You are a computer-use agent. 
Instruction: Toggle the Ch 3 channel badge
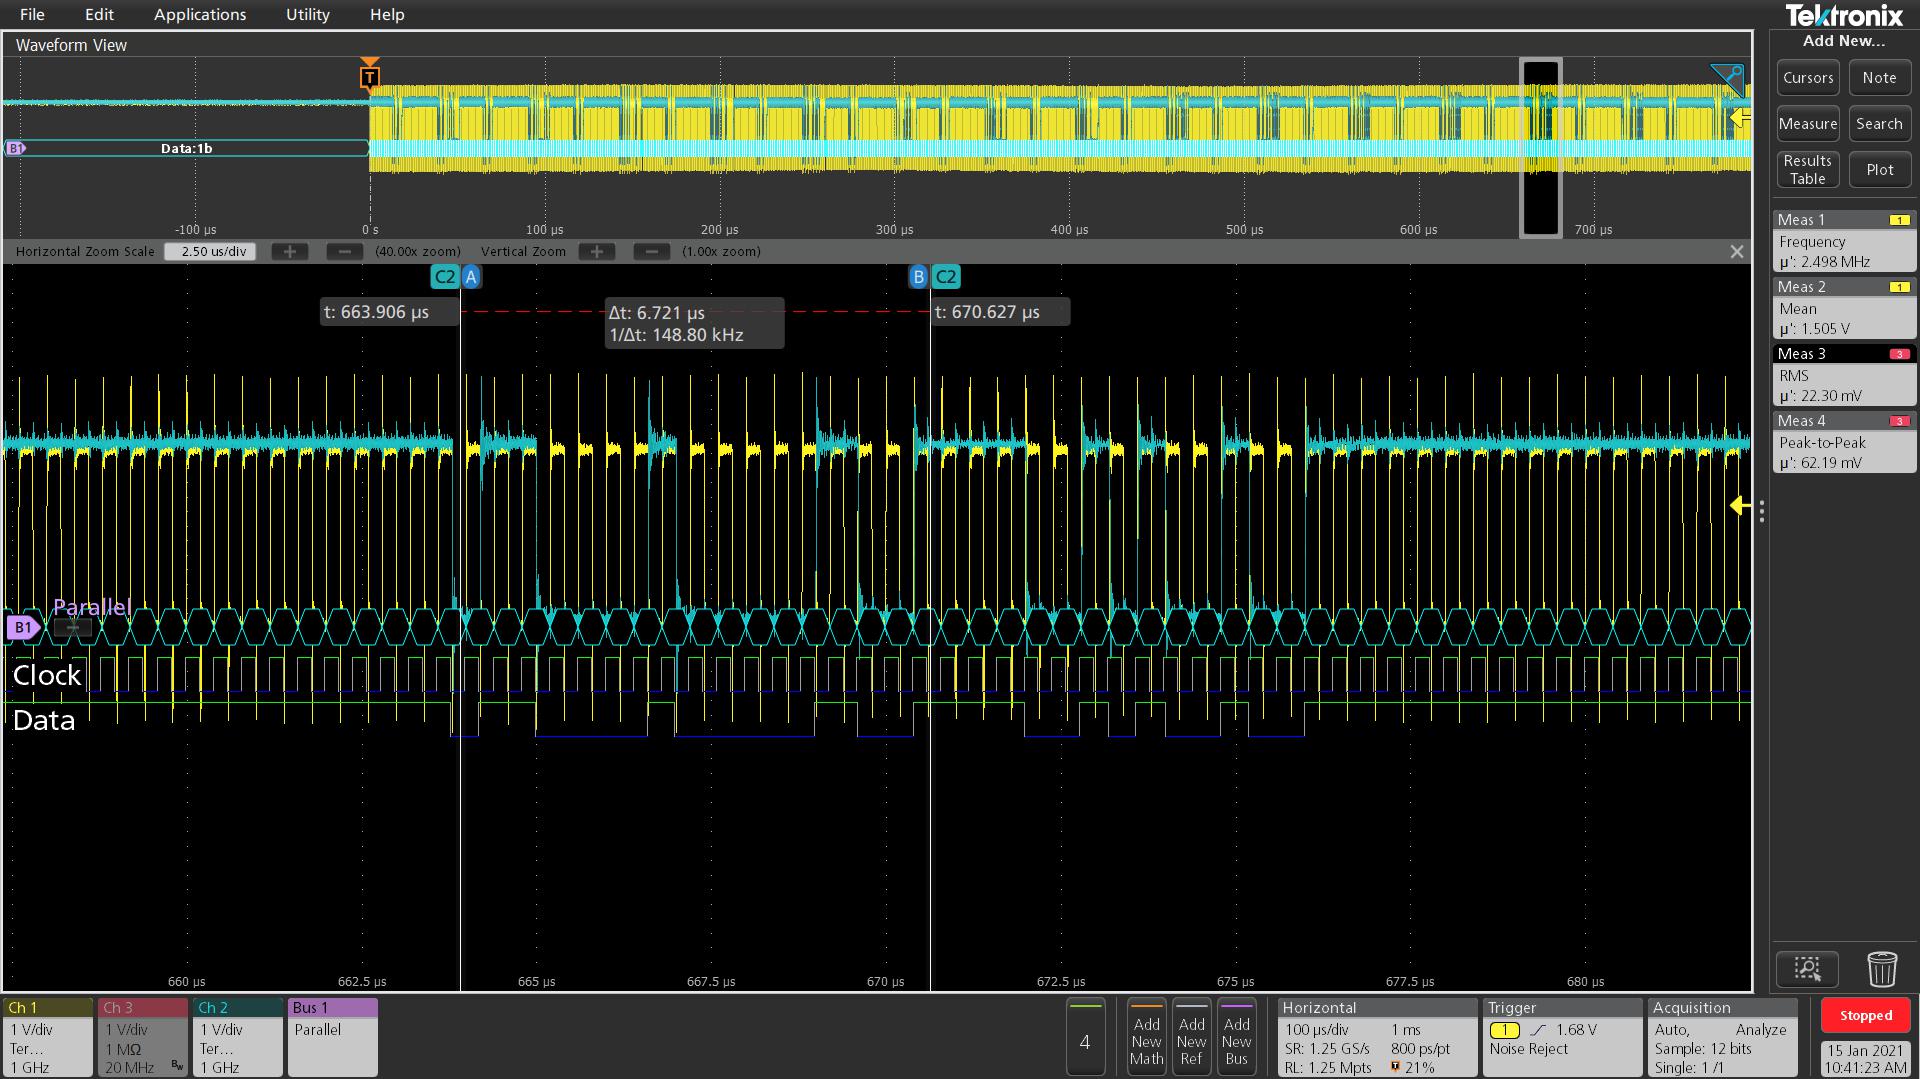142,1037
